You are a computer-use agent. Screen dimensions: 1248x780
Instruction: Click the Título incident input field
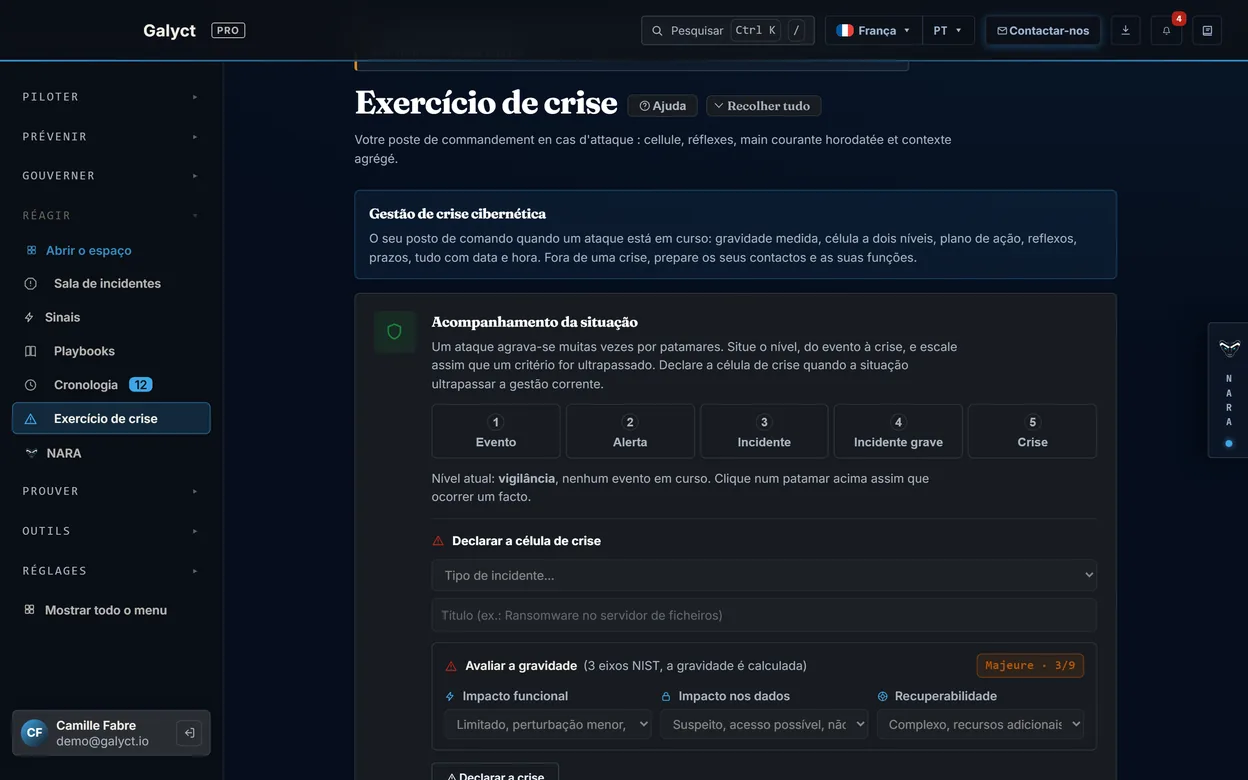click(764, 615)
